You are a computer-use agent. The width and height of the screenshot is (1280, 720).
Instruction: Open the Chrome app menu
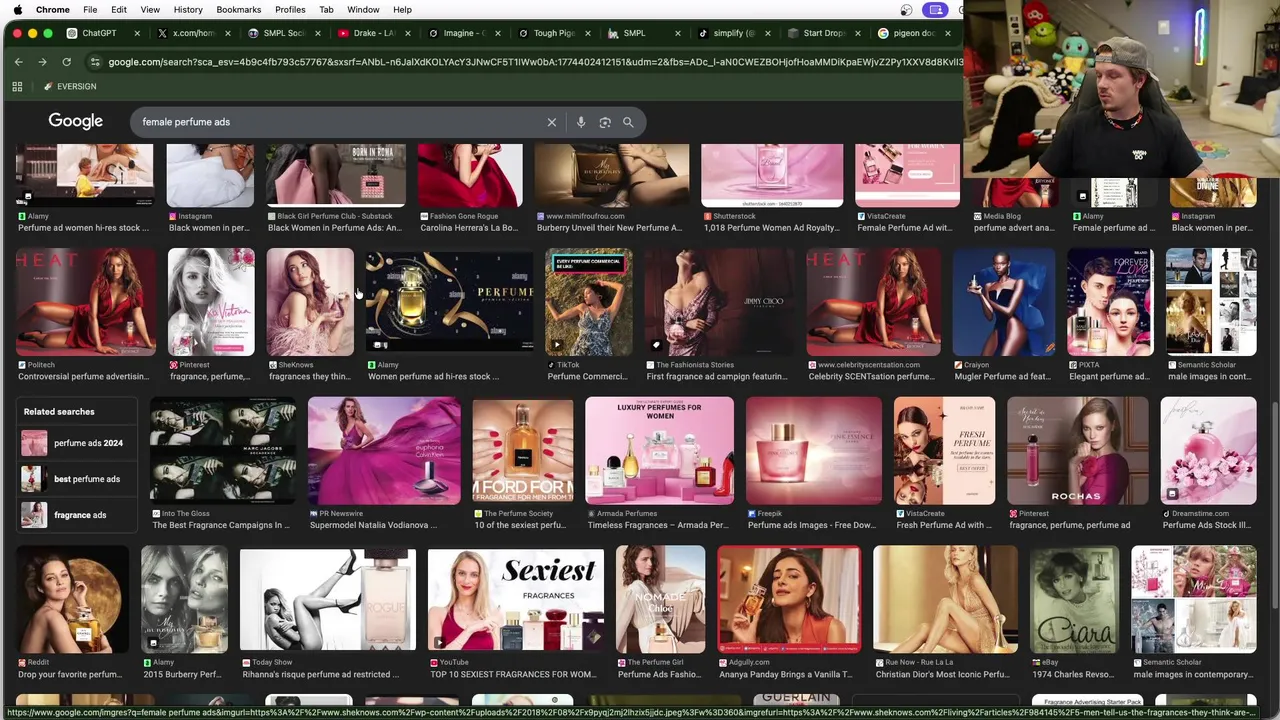(x=53, y=9)
